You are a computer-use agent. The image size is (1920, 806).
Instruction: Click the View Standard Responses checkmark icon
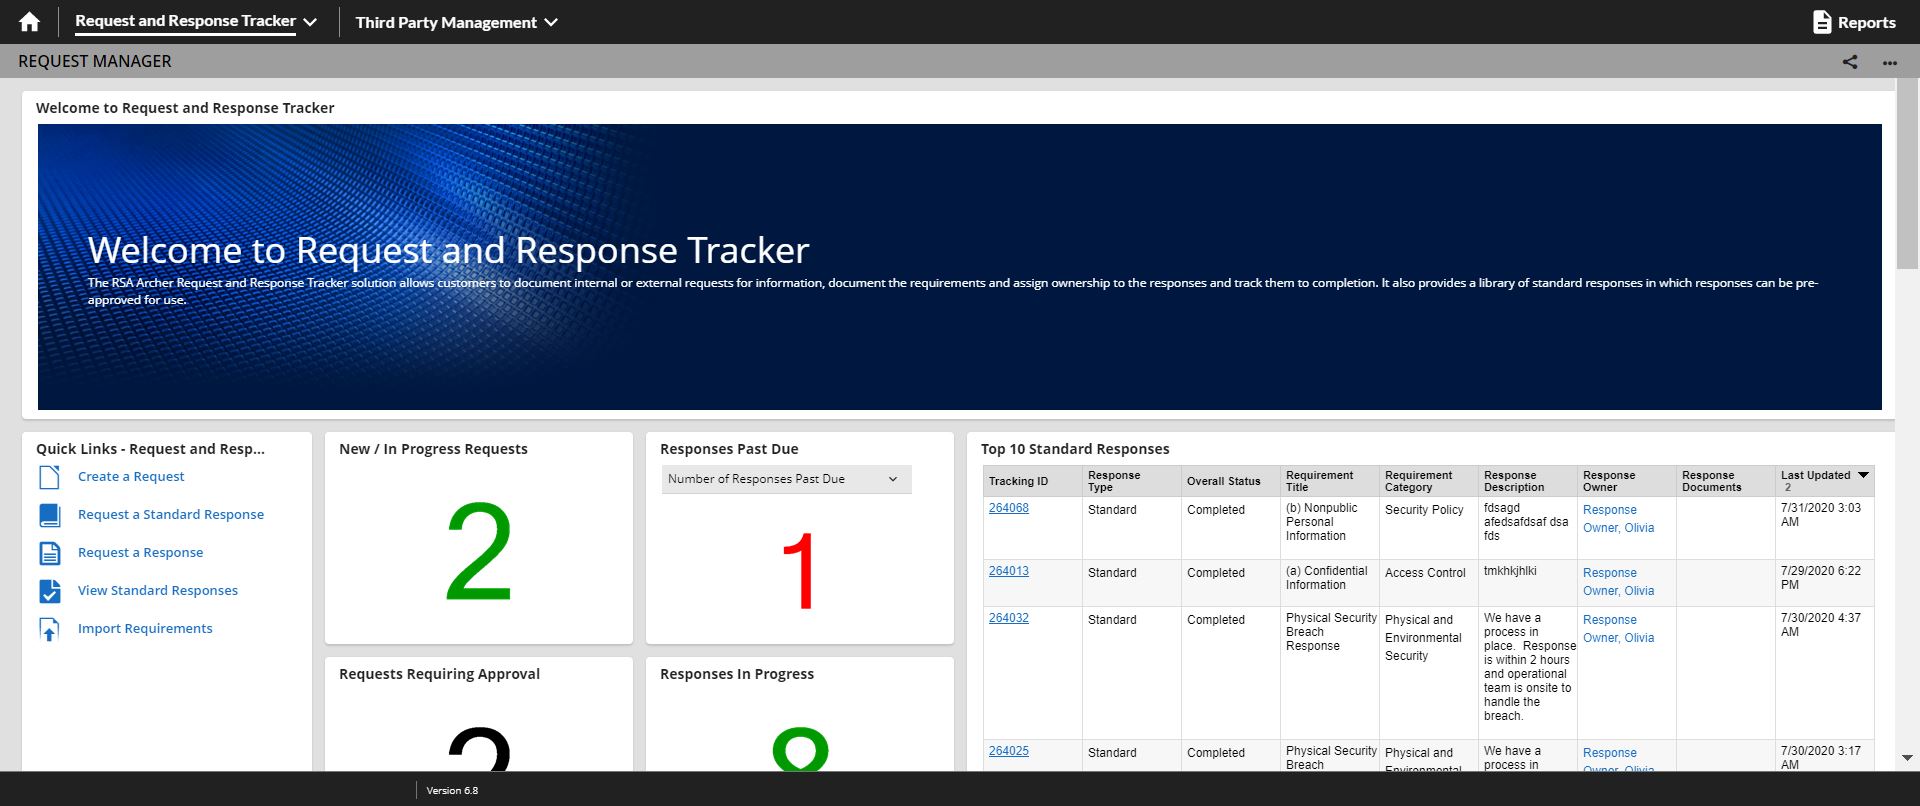click(49, 591)
